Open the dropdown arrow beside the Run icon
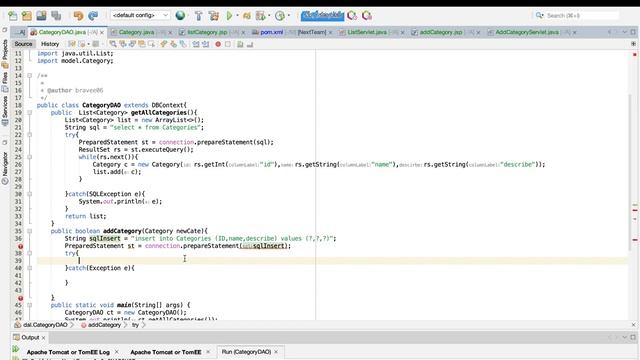This screenshot has height=360, width=640. coord(237,16)
